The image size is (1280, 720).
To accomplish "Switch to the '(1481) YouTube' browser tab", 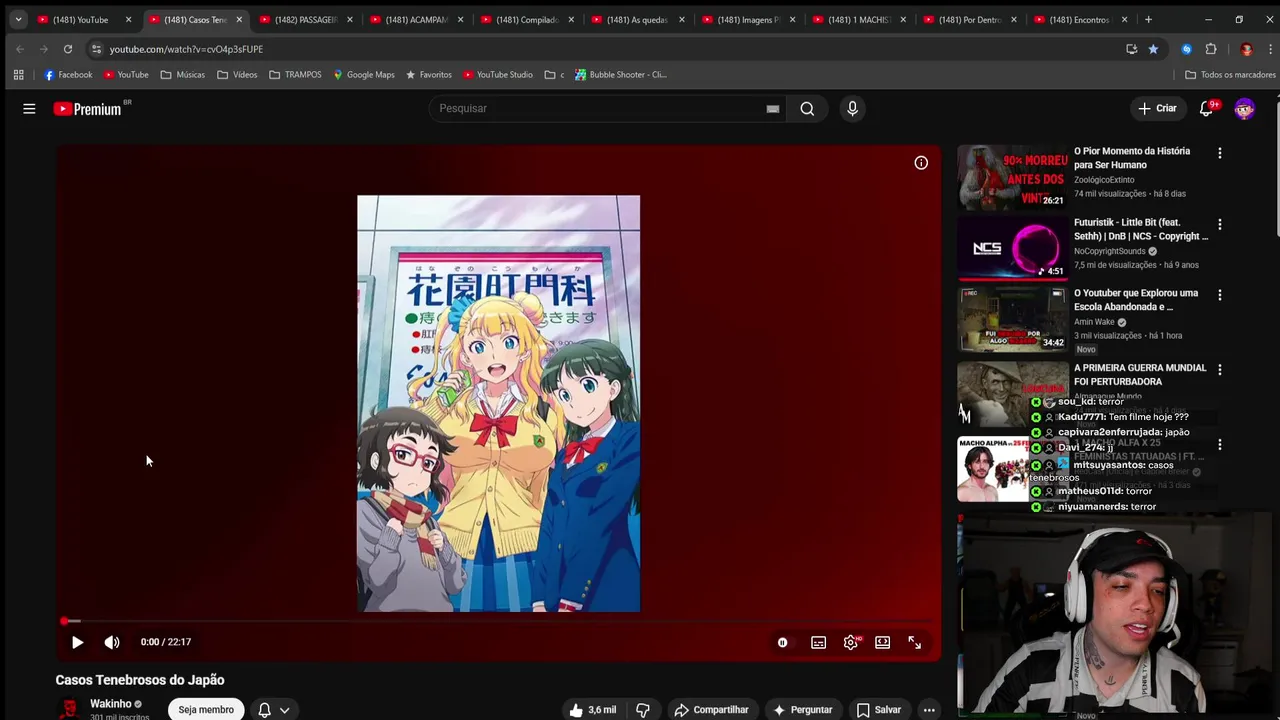I will click(x=84, y=19).
